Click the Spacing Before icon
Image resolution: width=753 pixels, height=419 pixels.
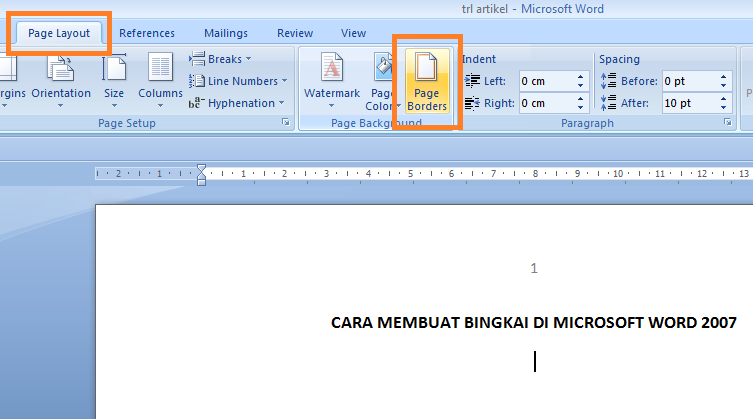tap(608, 81)
